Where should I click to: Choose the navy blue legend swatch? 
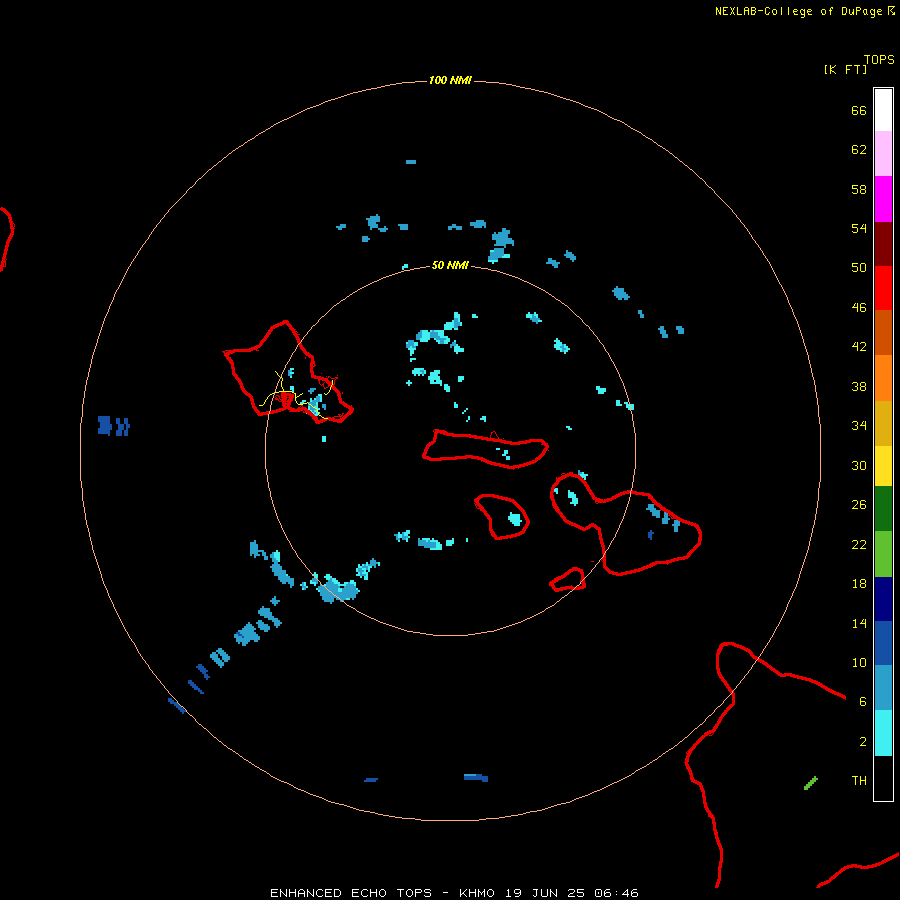(x=883, y=599)
